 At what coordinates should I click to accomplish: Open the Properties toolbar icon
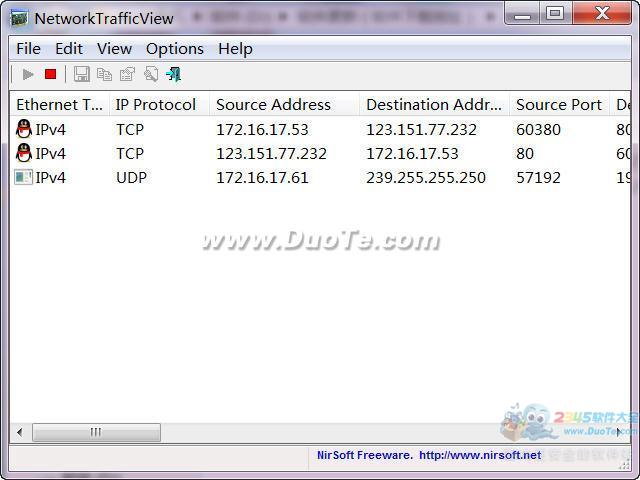click(127, 74)
